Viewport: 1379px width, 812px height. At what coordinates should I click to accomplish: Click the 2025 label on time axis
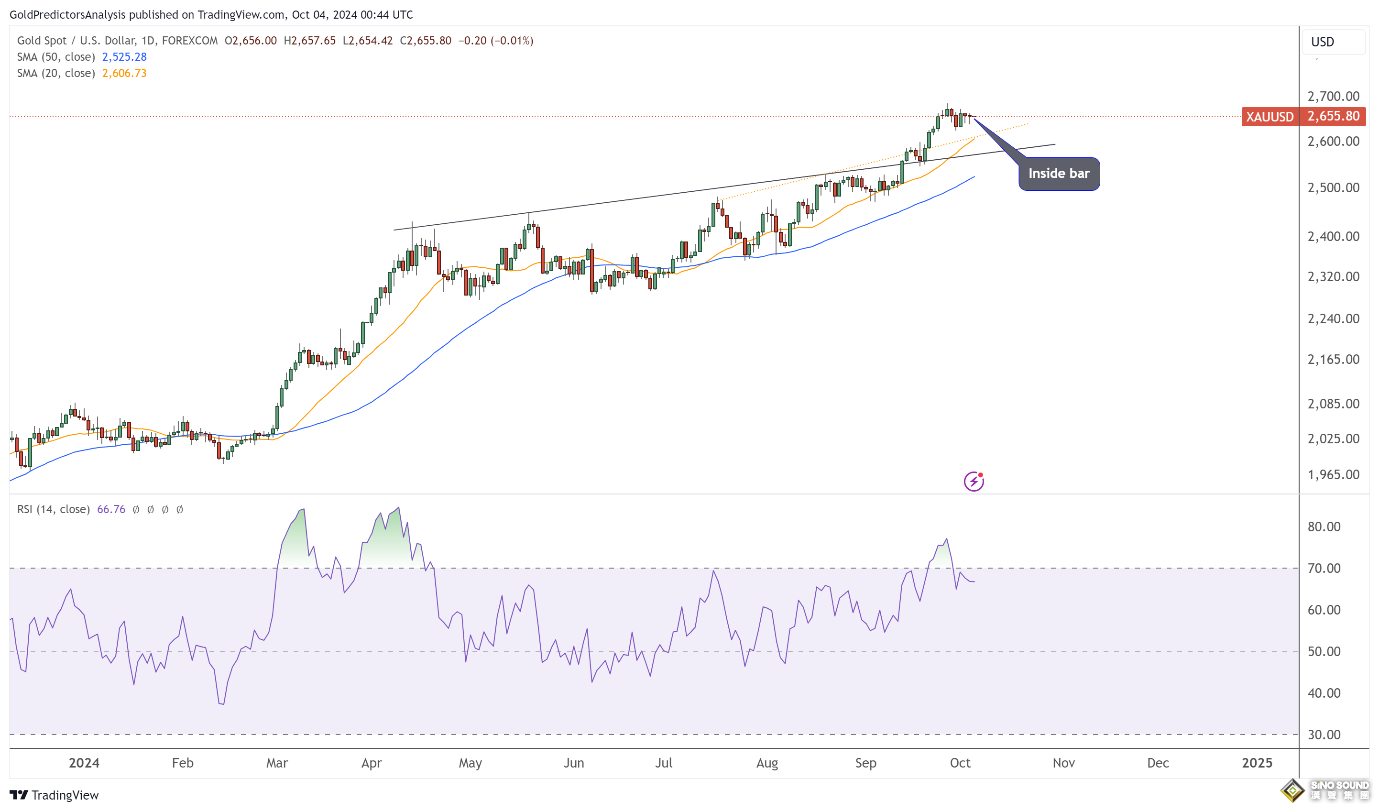[x=1257, y=763]
